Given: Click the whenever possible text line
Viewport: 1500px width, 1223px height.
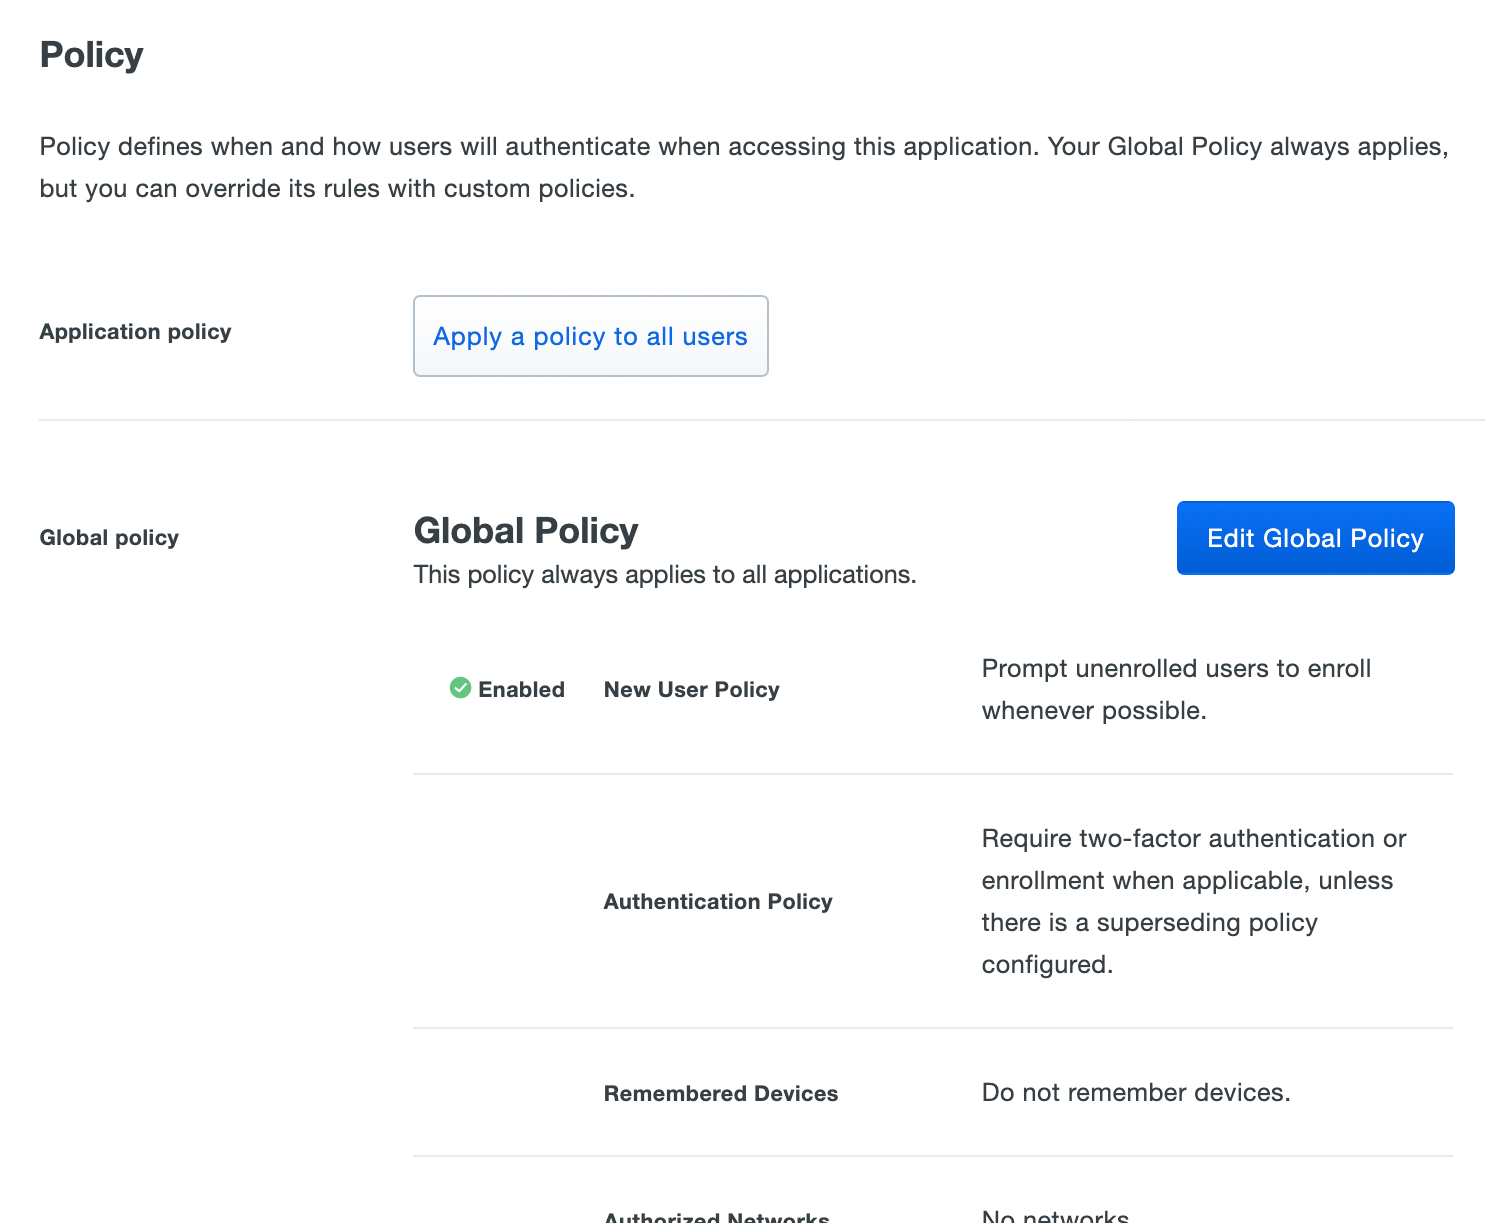Looking at the screenshot, I should point(1094,710).
